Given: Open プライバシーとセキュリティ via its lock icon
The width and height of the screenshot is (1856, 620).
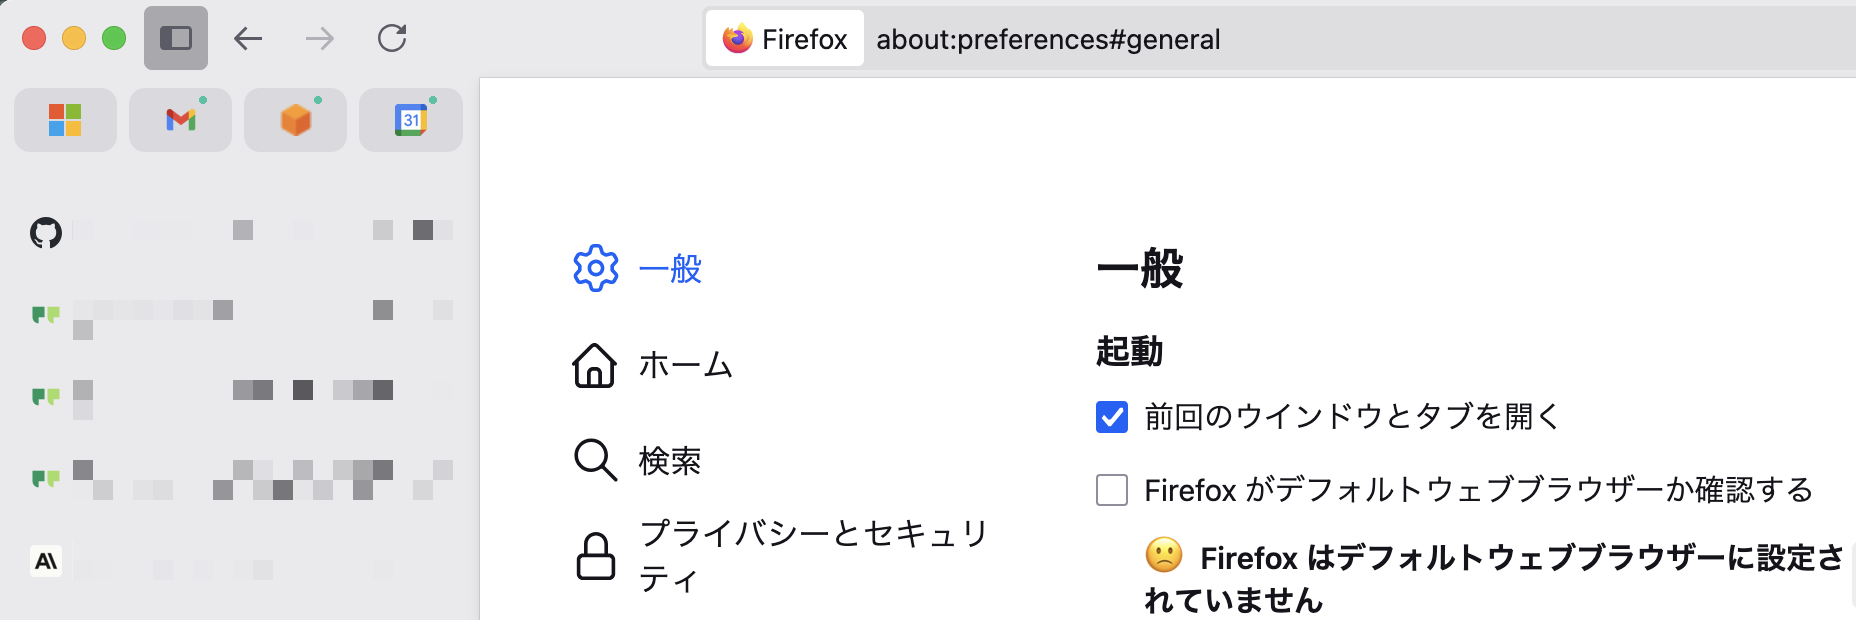Looking at the screenshot, I should click(595, 556).
